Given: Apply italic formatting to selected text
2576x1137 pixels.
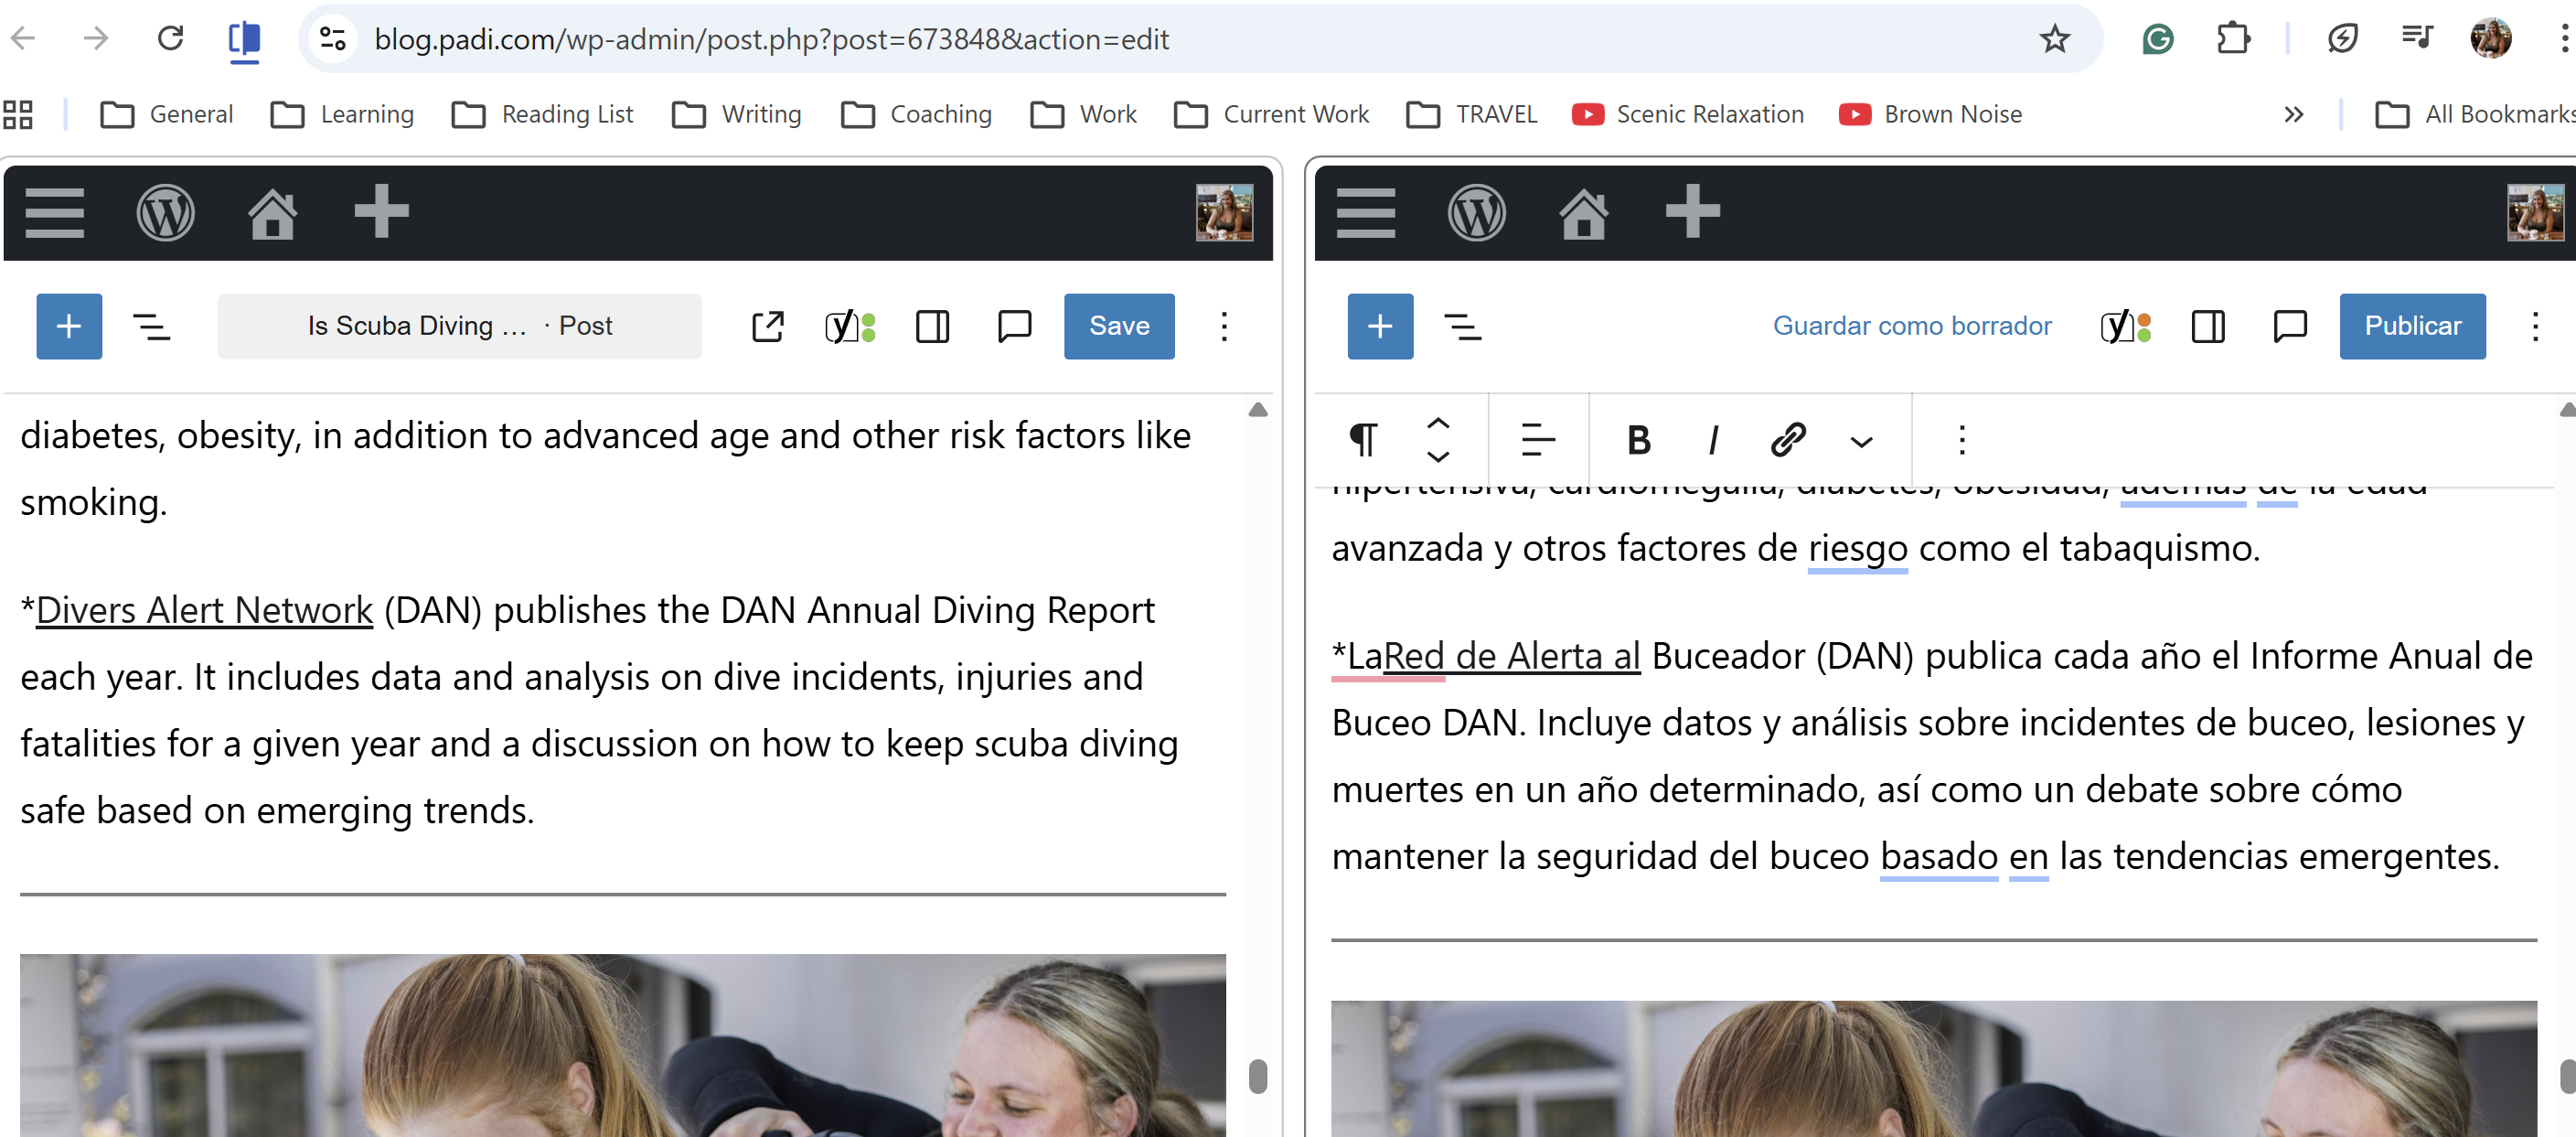Looking at the screenshot, I should point(1713,439).
